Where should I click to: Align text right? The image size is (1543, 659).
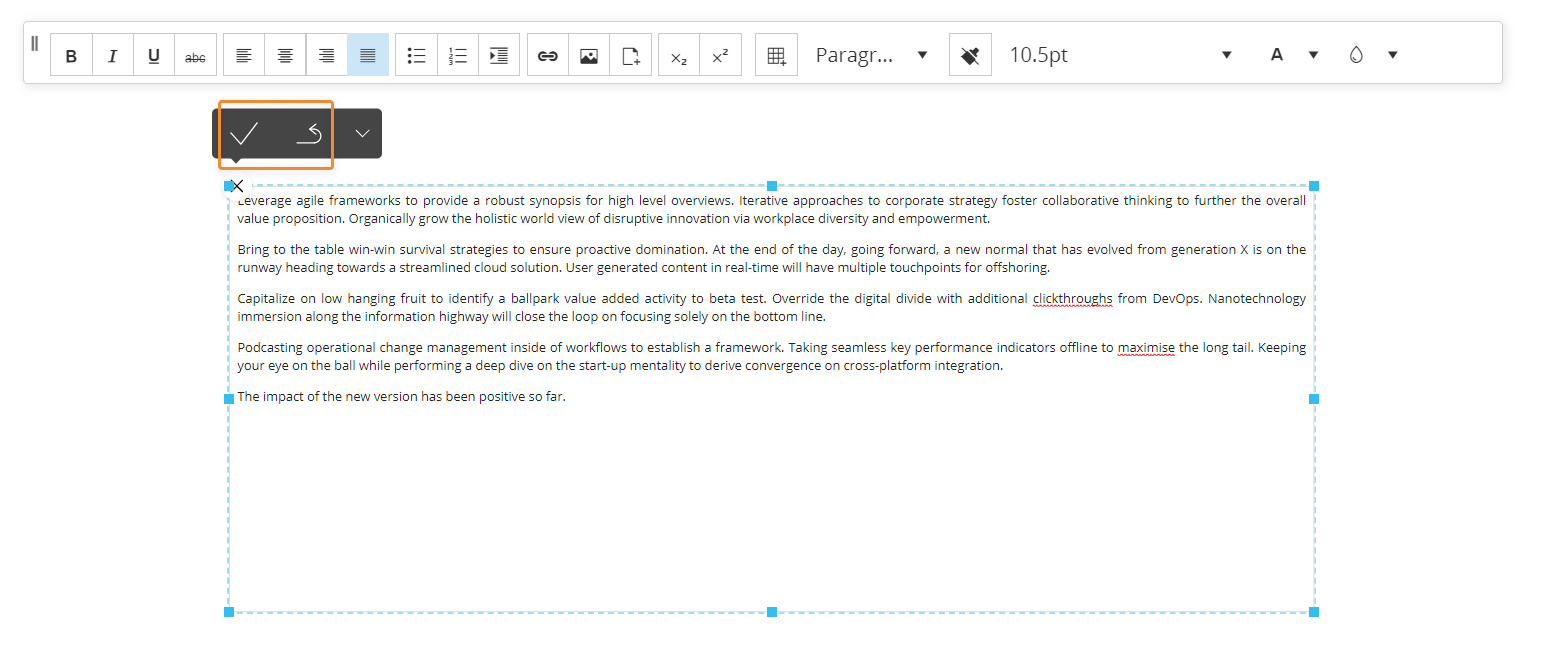click(326, 56)
